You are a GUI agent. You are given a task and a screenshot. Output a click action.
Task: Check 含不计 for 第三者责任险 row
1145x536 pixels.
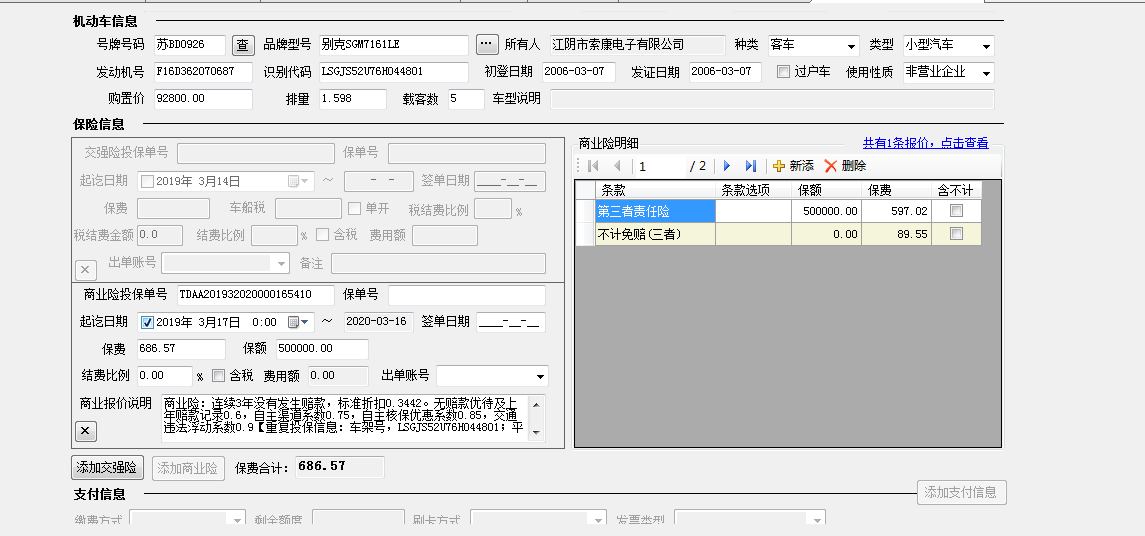click(956, 211)
